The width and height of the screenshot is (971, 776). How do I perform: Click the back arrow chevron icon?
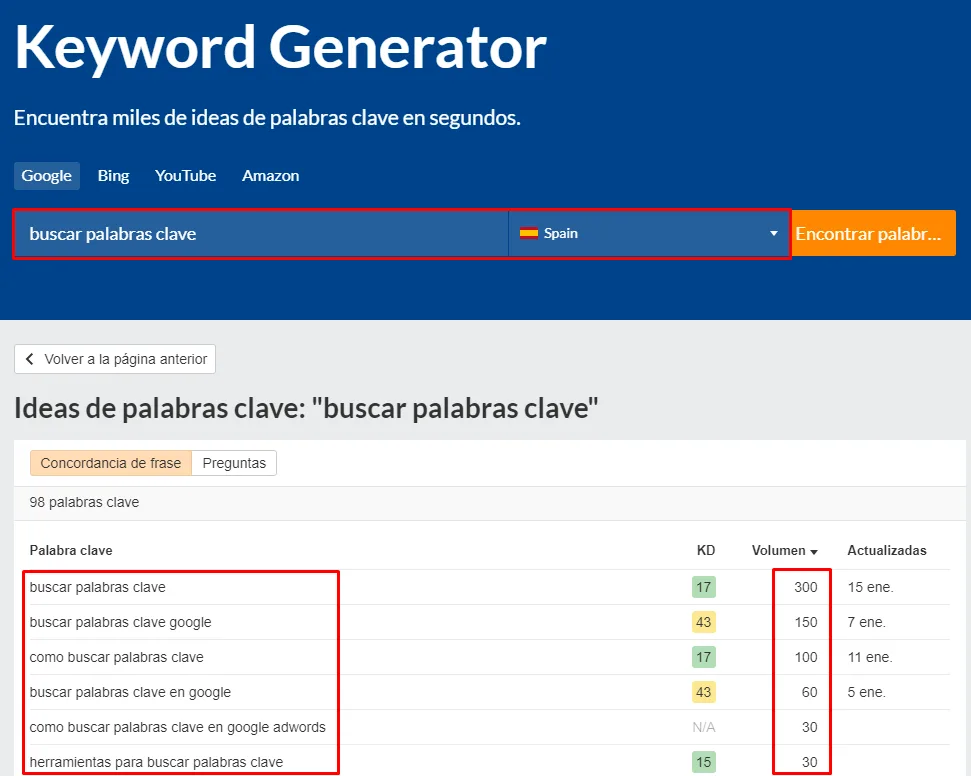(30, 359)
